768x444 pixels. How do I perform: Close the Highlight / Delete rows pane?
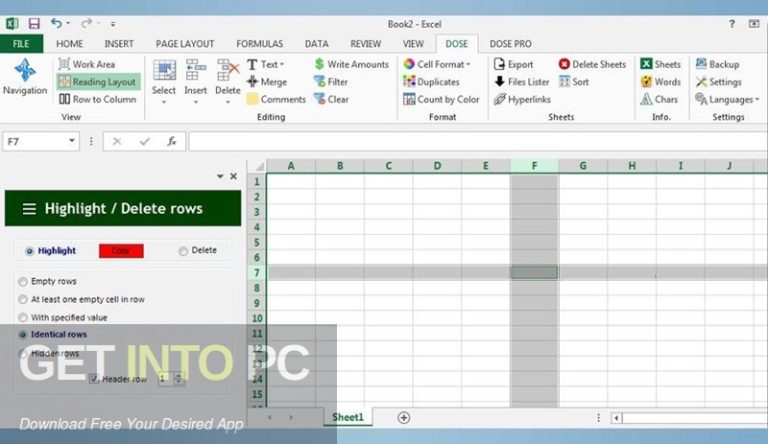coord(234,176)
